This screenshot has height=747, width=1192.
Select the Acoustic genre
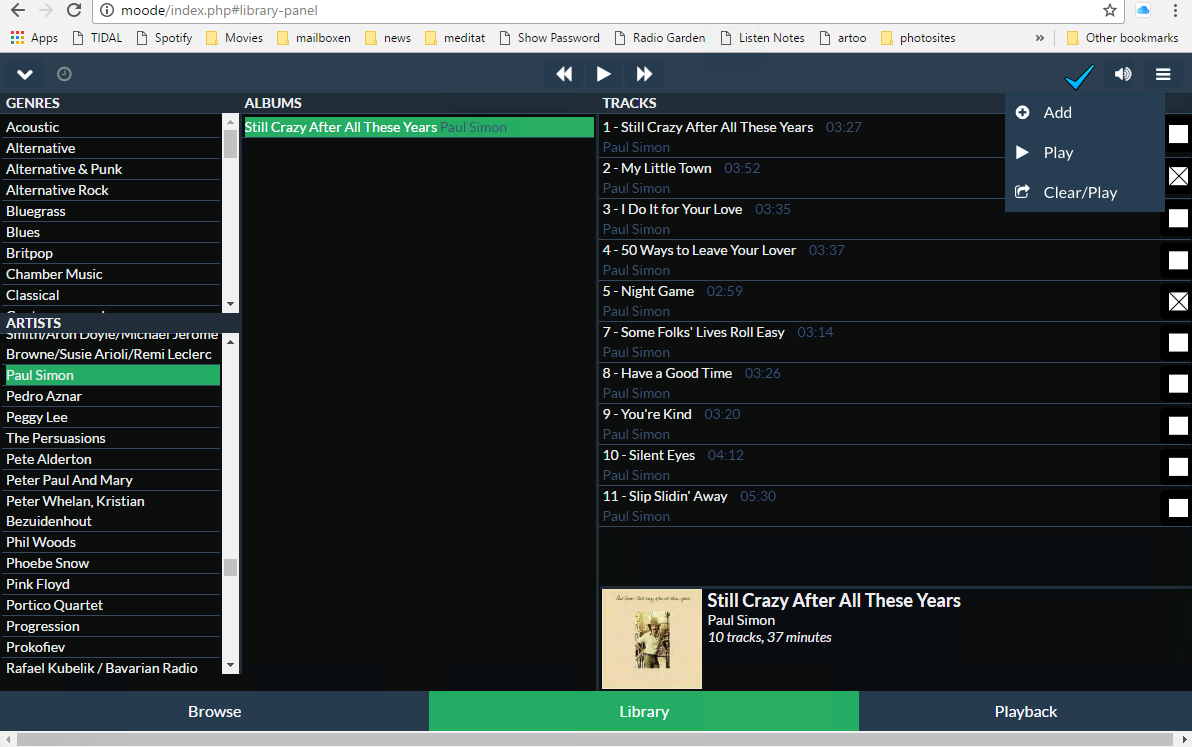coord(113,127)
